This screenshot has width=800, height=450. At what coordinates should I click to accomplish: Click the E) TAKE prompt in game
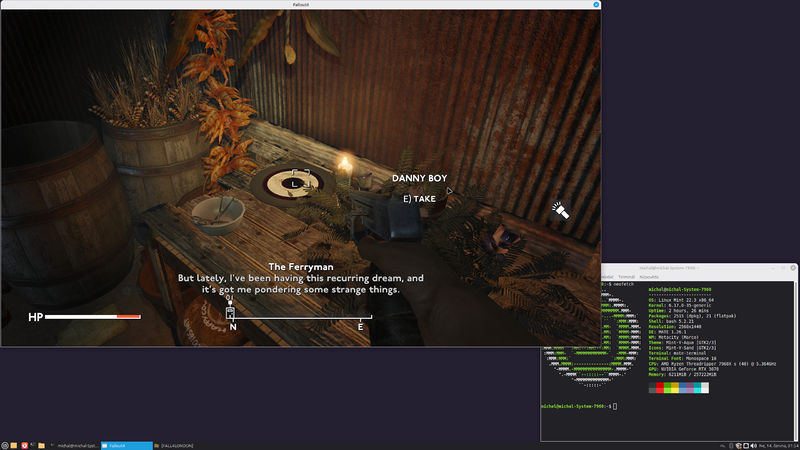pos(419,199)
